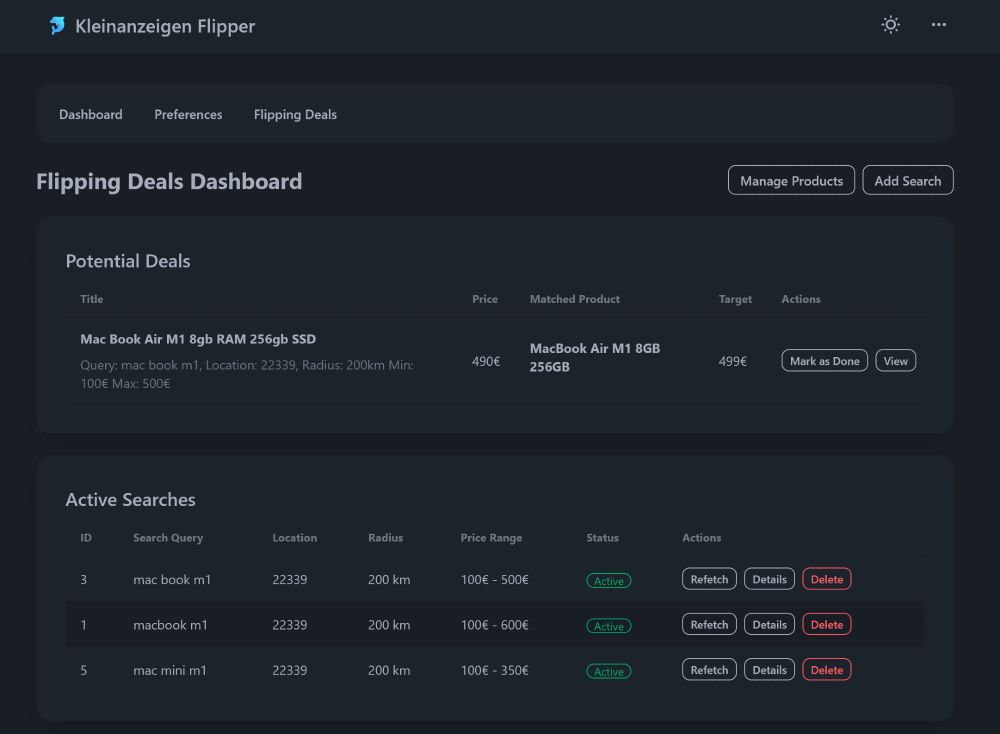The image size is (1000, 734).
Task: Click the Potential Deals heading
Action: point(128,261)
